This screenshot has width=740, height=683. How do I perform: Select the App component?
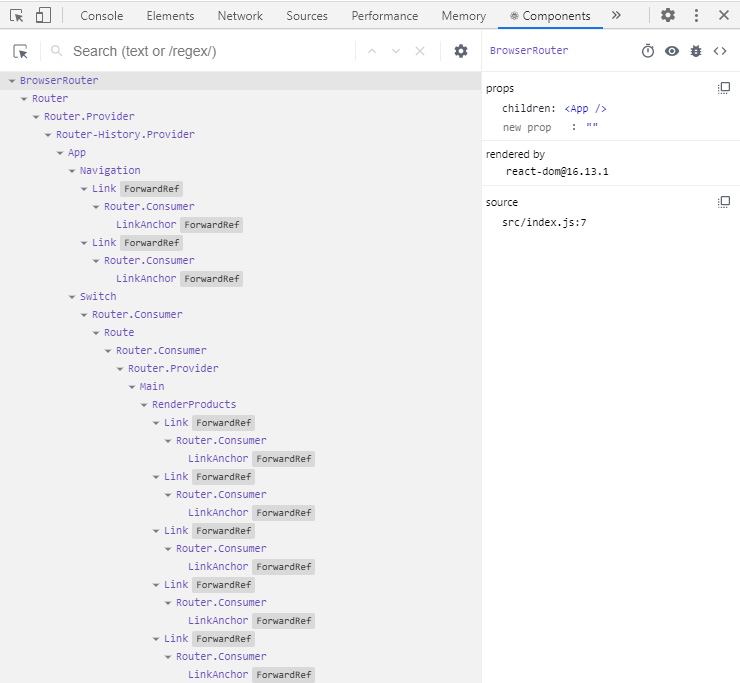tap(77, 152)
